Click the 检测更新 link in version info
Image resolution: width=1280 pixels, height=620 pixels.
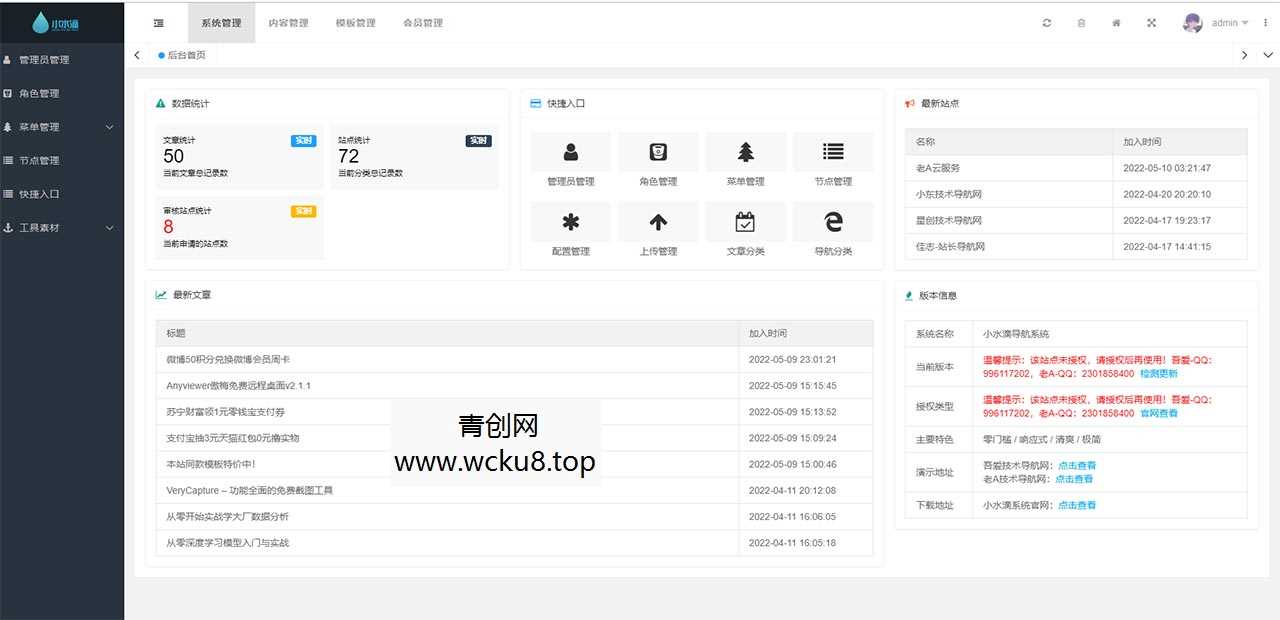point(1159,375)
